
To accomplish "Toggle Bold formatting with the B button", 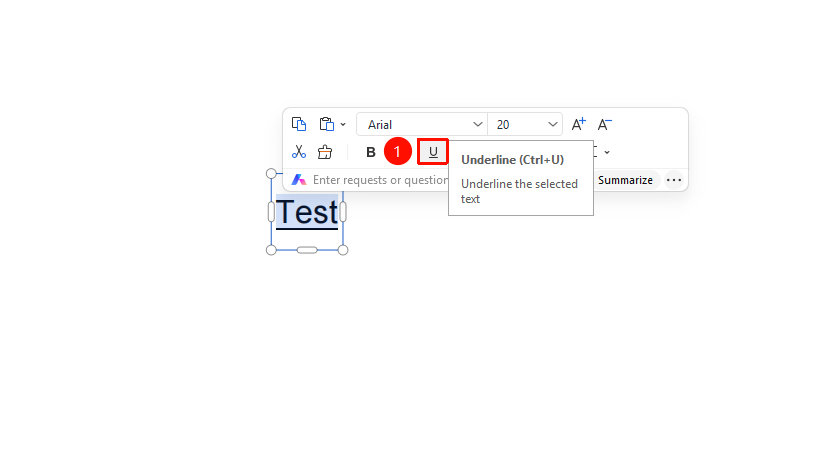I will [x=370, y=153].
